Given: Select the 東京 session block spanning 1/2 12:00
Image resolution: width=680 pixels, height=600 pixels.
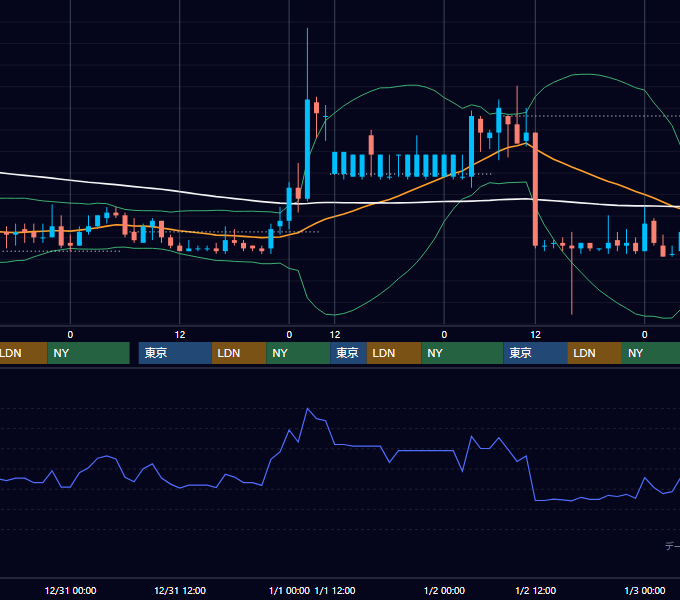Looking at the screenshot, I should point(535,353).
